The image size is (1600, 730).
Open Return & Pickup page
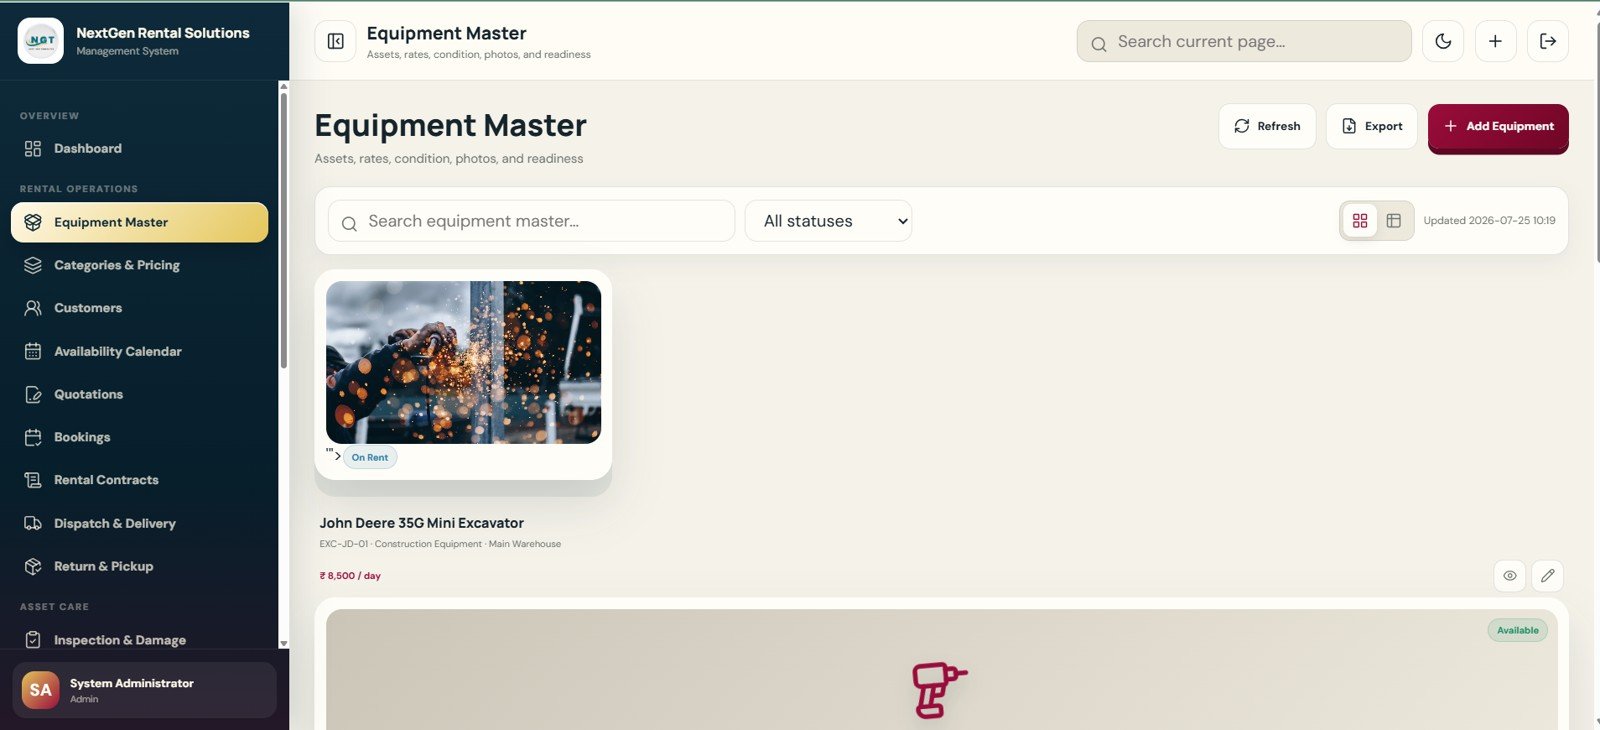tap(139, 566)
